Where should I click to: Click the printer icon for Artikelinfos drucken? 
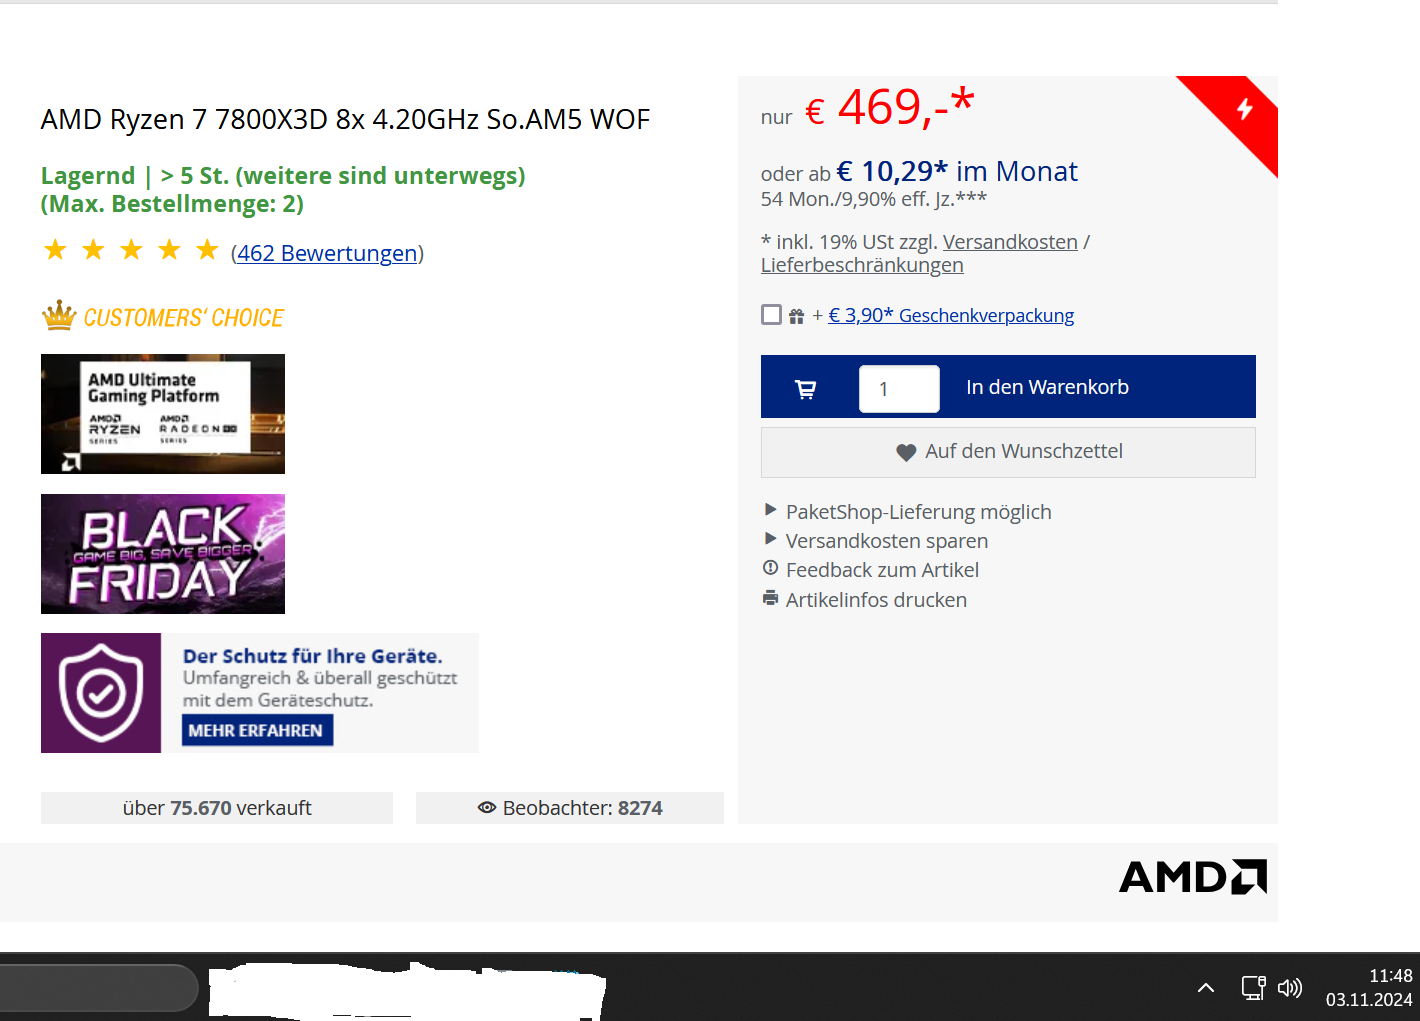pyautogui.click(x=770, y=598)
